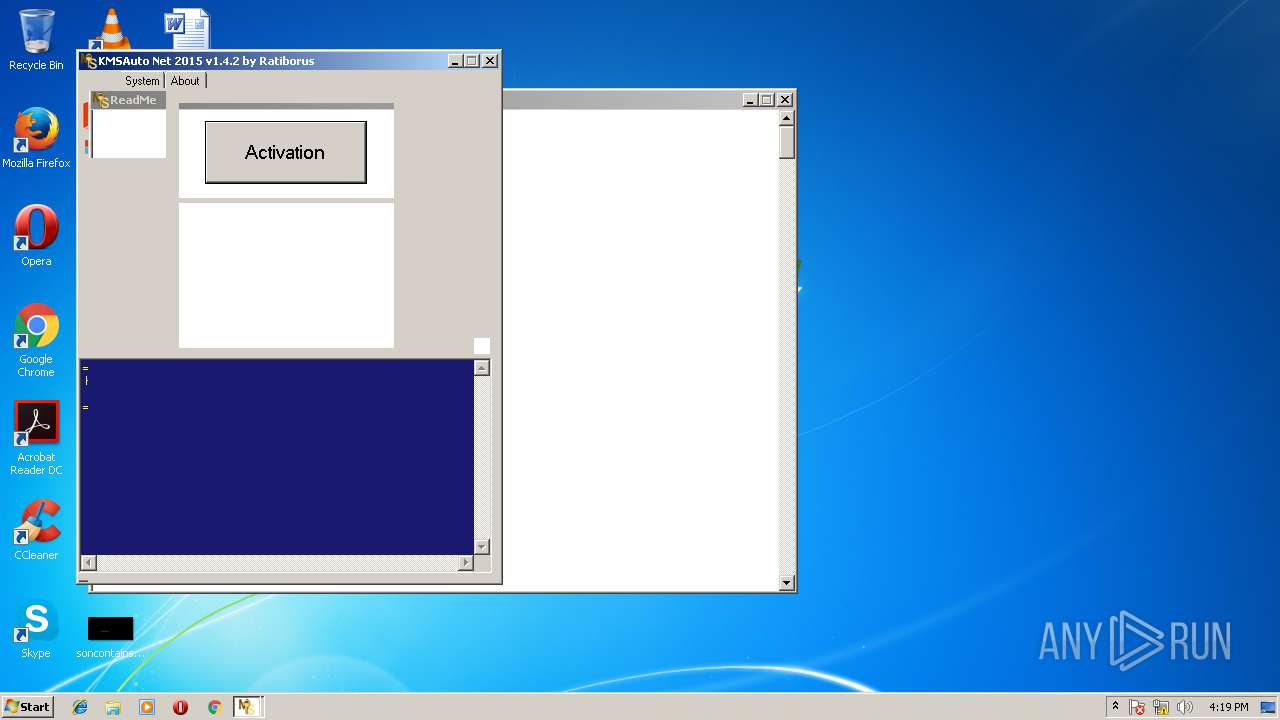Maximize the KMSAuto Net window
1280x720 pixels.
pyautogui.click(x=472, y=61)
